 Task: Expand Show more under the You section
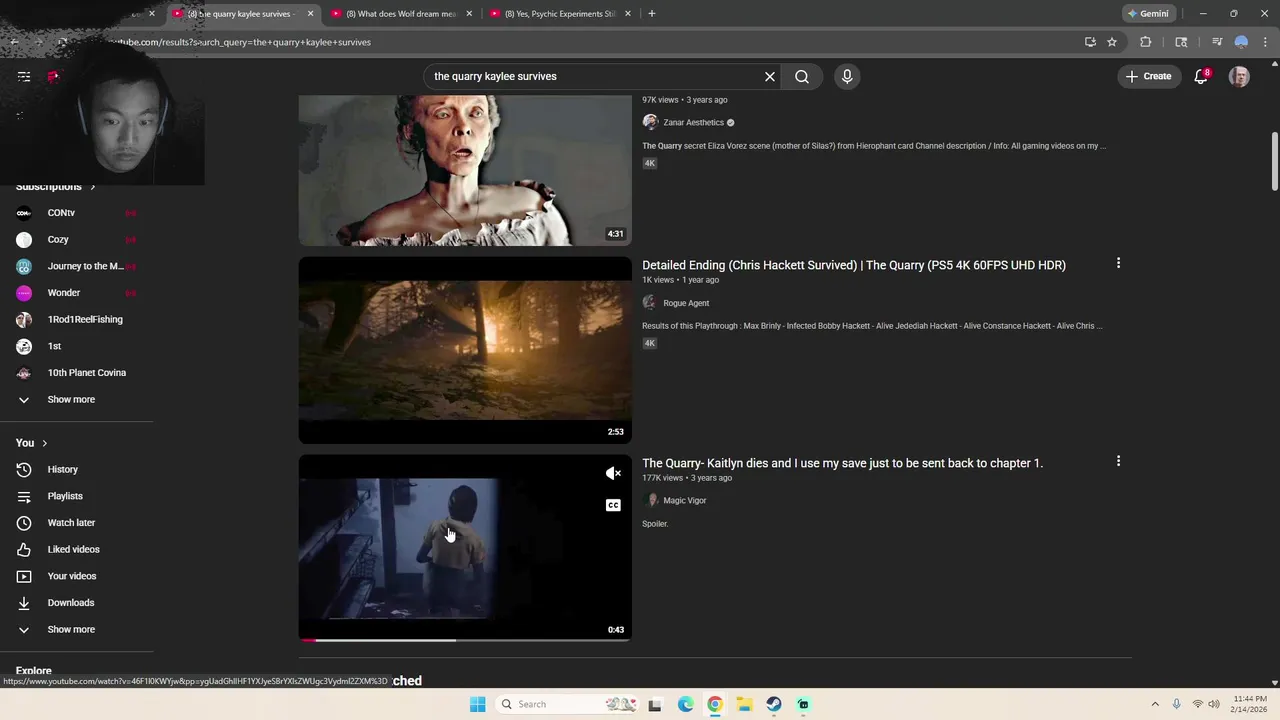click(70, 630)
